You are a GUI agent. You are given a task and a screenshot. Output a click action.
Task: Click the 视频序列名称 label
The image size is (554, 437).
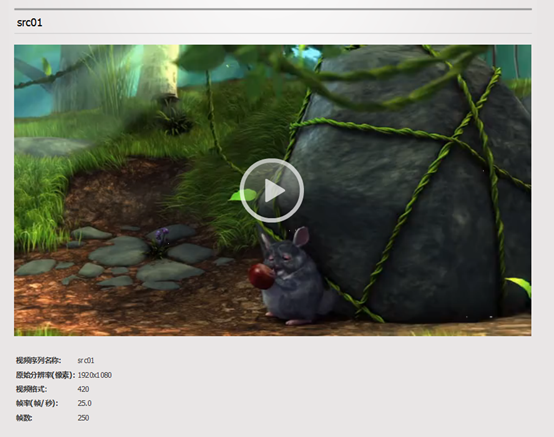coord(39,360)
